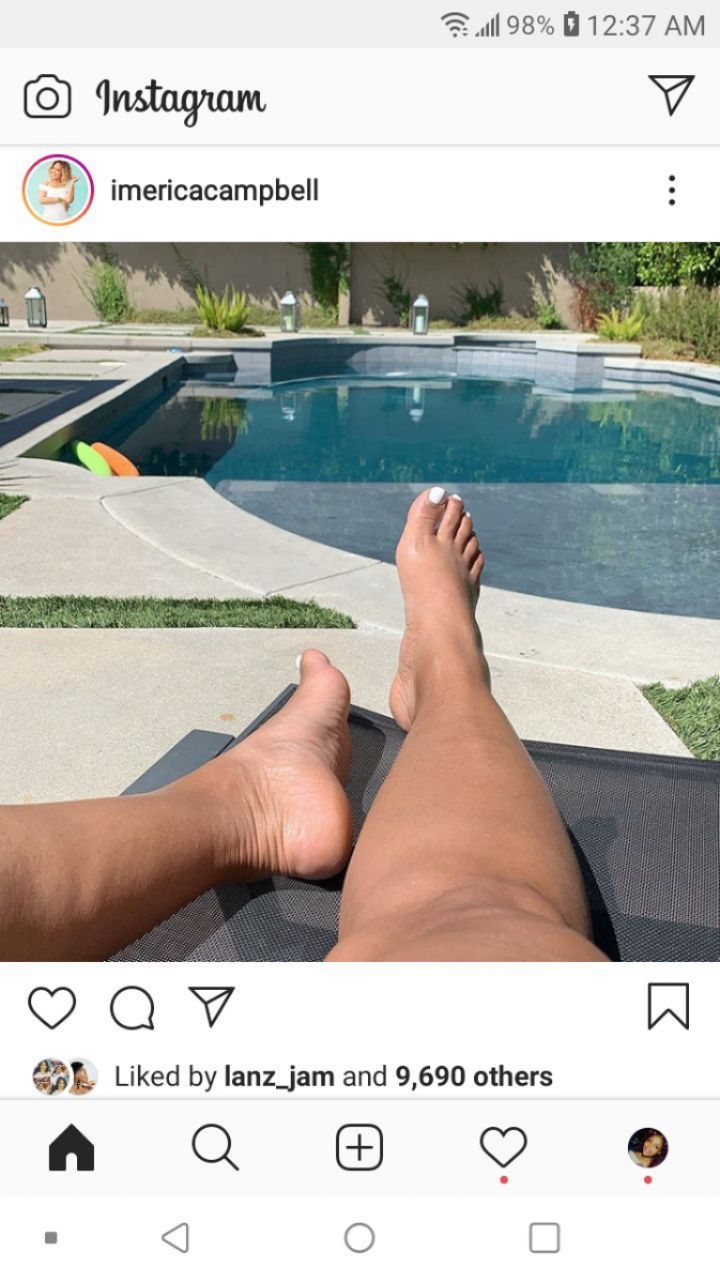Open the post's three-dot options menu

click(x=672, y=190)
